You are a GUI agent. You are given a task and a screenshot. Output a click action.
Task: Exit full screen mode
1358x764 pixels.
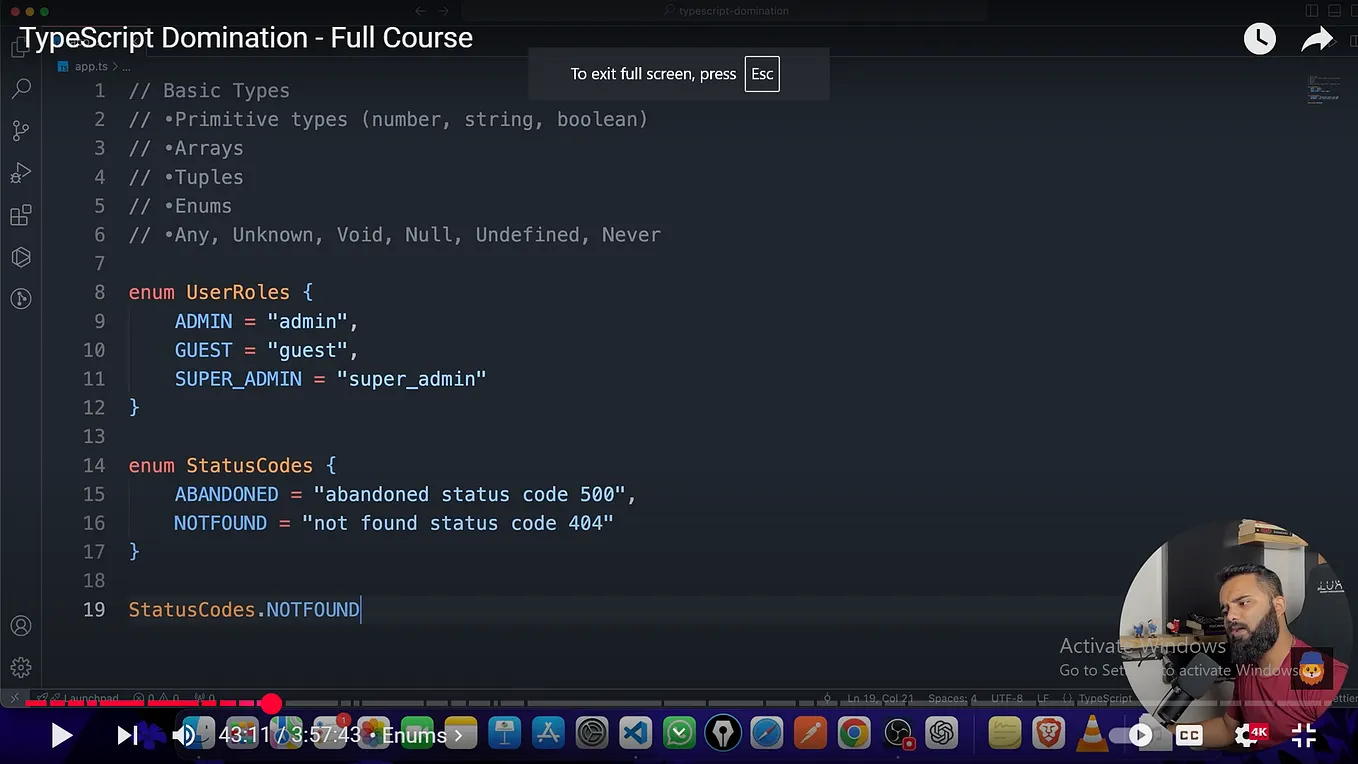(1304, 735)
